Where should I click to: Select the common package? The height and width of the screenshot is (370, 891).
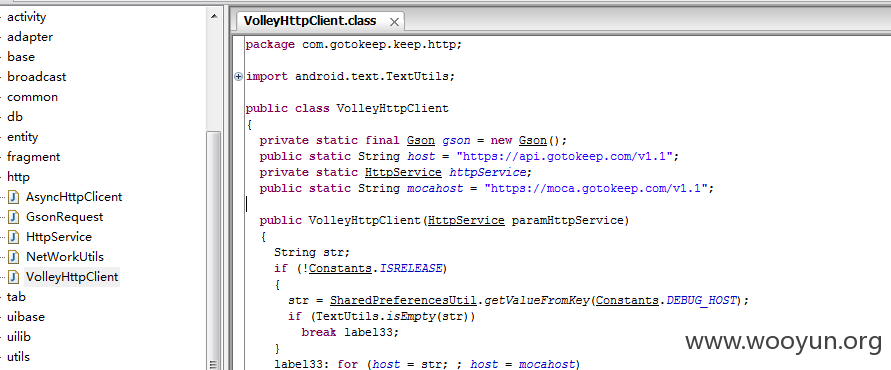[x=32, y=97]
